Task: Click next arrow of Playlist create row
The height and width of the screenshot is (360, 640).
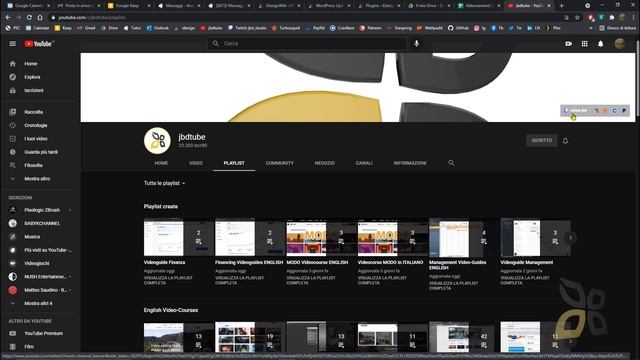Action: tap(571, 238)
